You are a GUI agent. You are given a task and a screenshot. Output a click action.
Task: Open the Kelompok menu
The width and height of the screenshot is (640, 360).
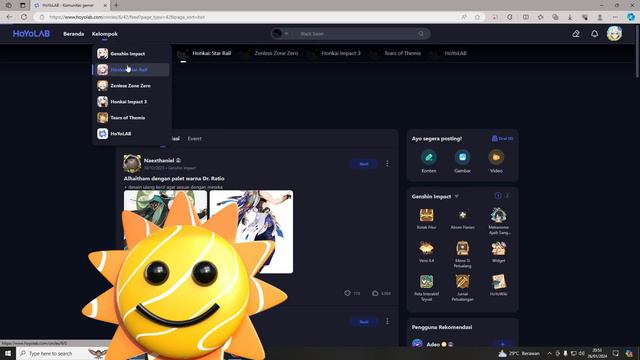[104, 34]
